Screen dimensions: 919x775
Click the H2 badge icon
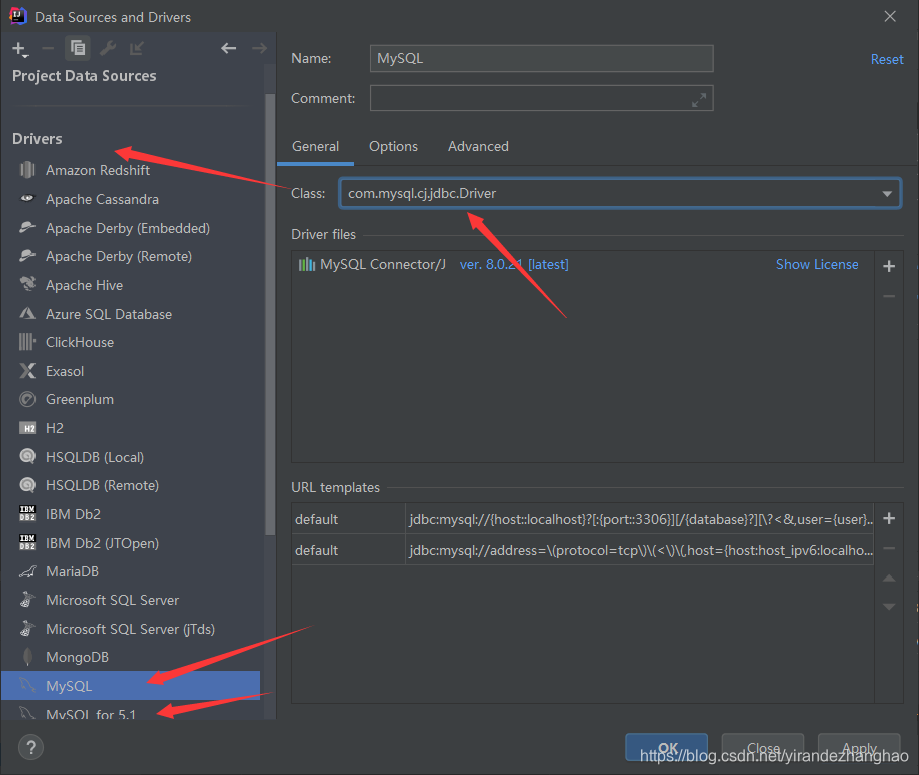click(x=28, y=429)
